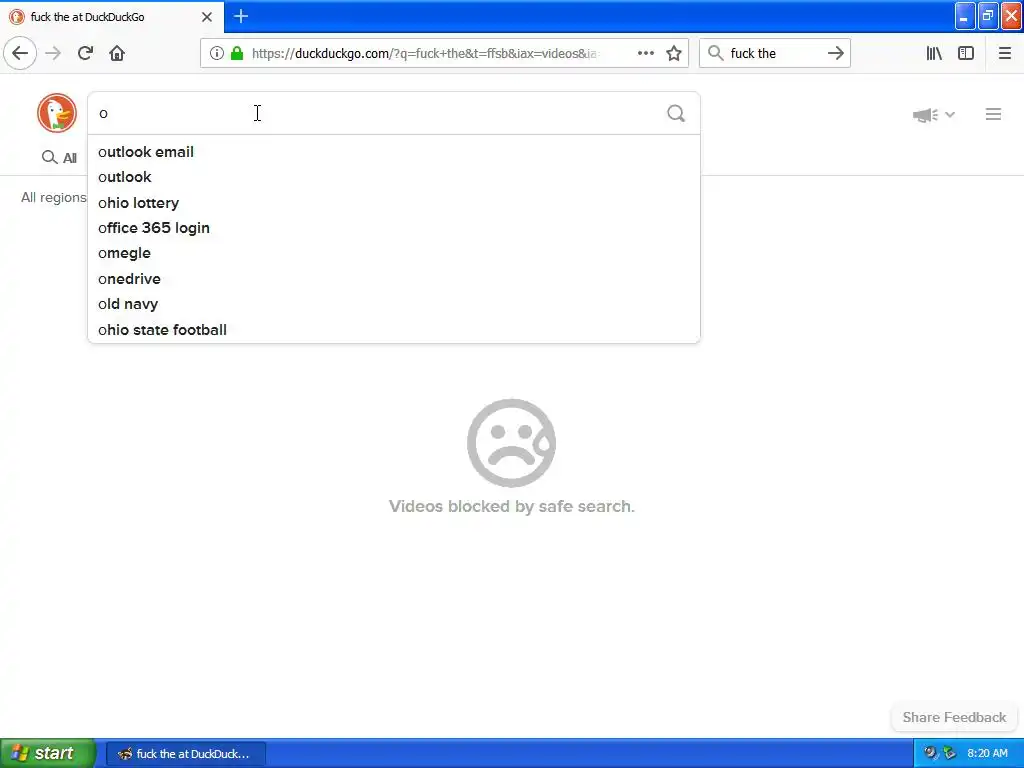Bookmark this page with the star
The image size is (1024, 768).
pos(674,54)
